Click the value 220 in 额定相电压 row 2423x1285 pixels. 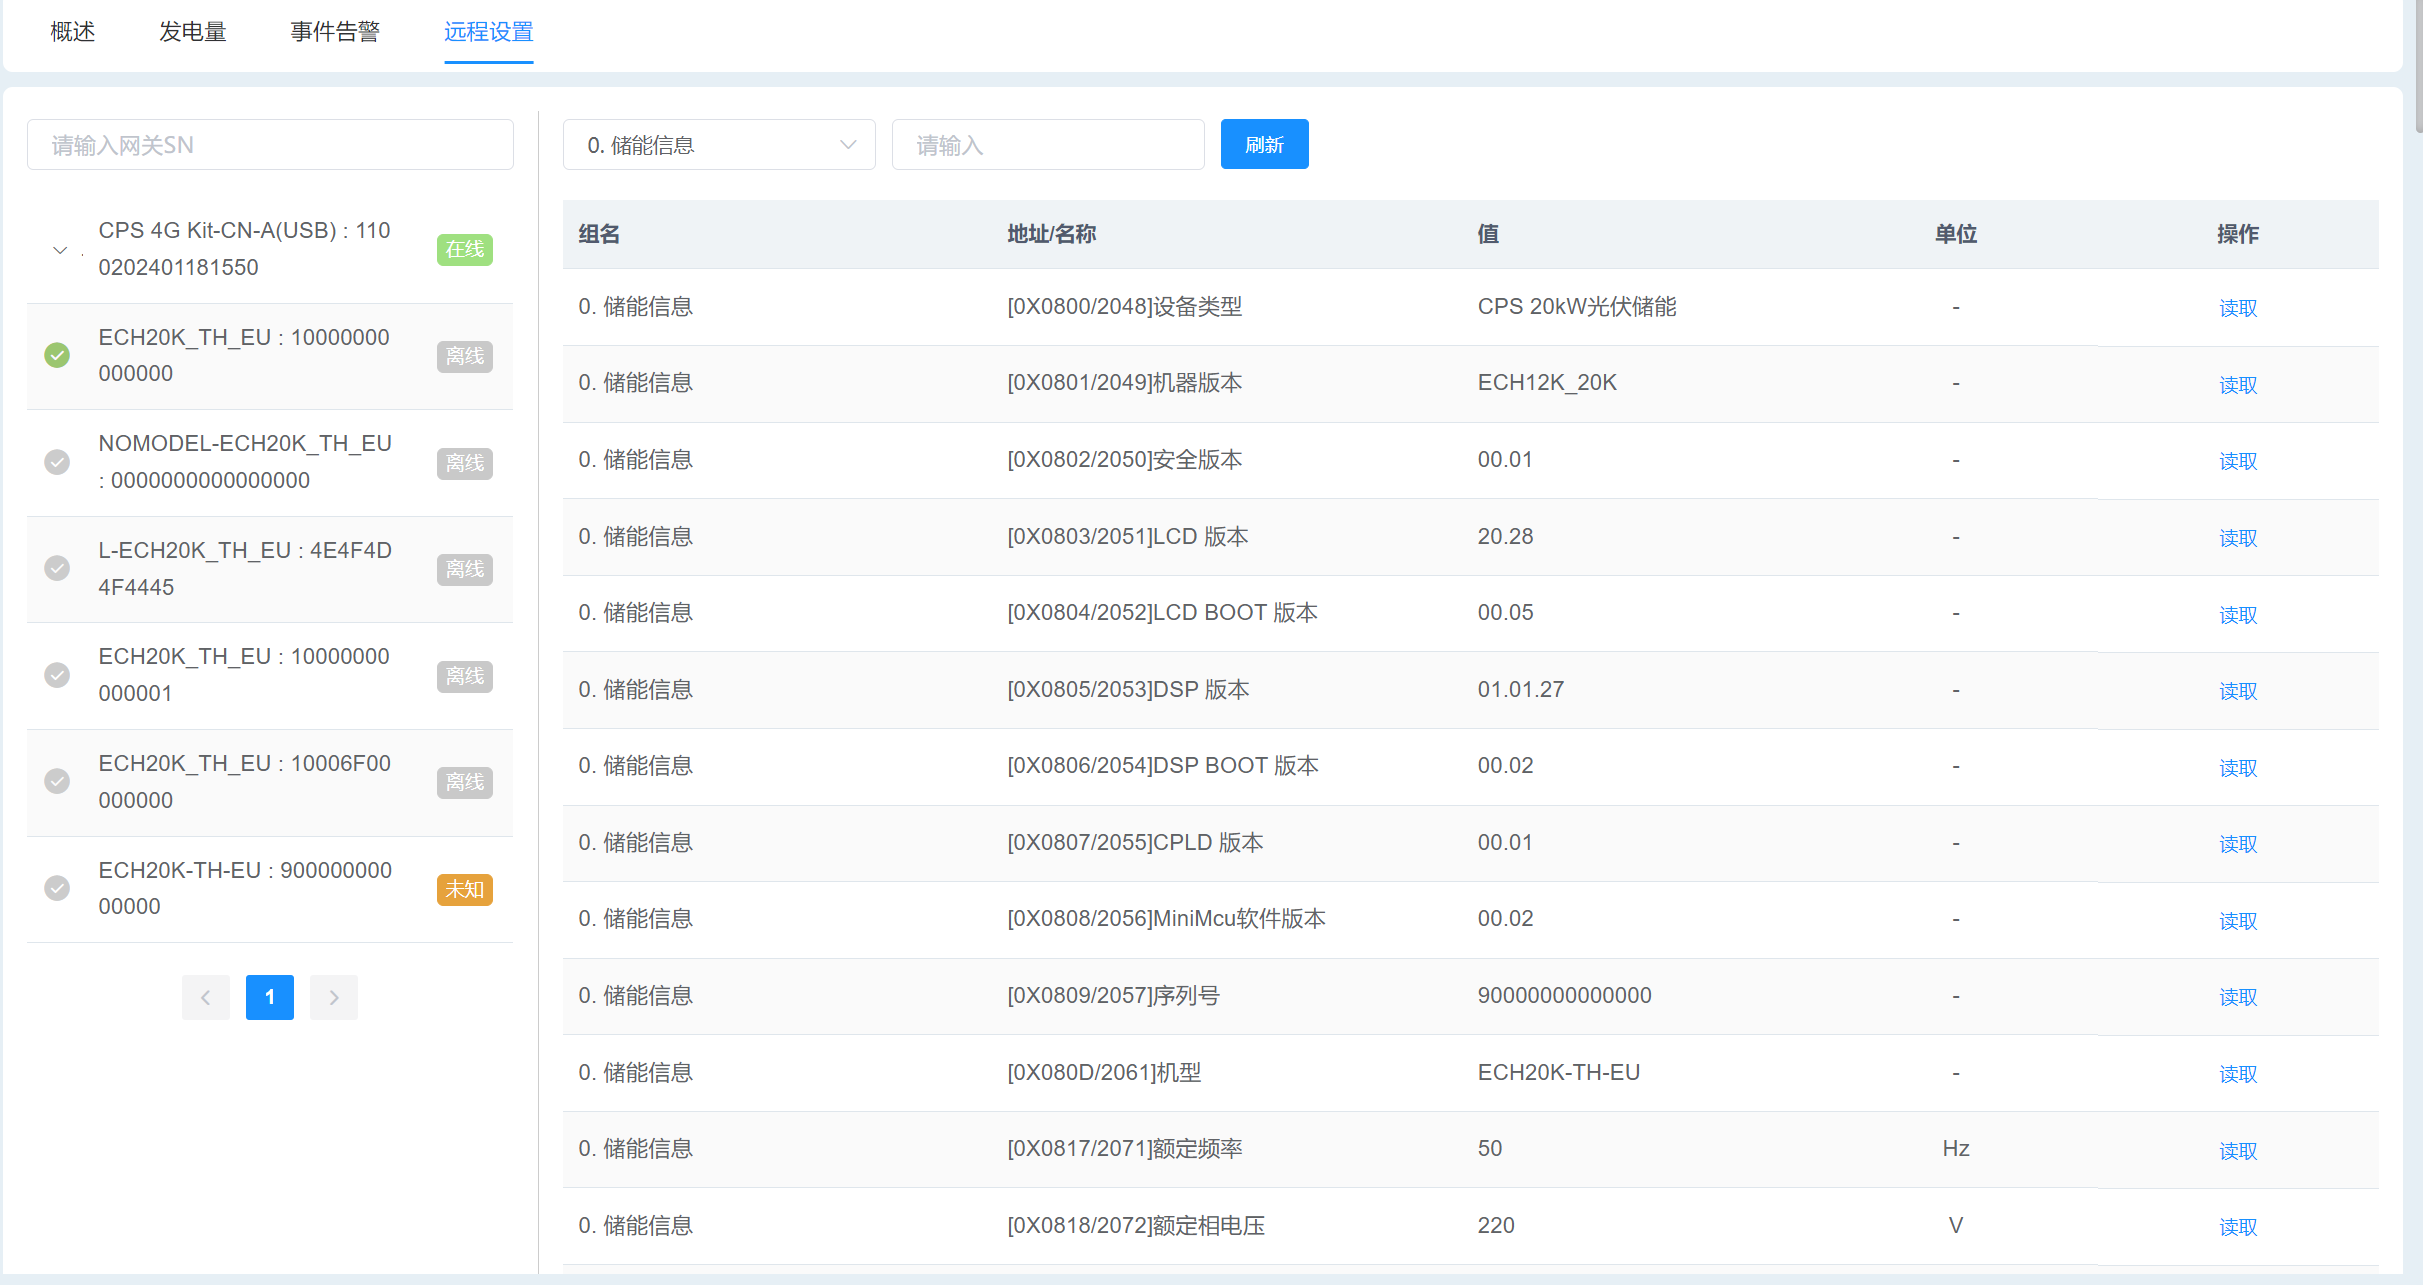click(1496, 1225)
